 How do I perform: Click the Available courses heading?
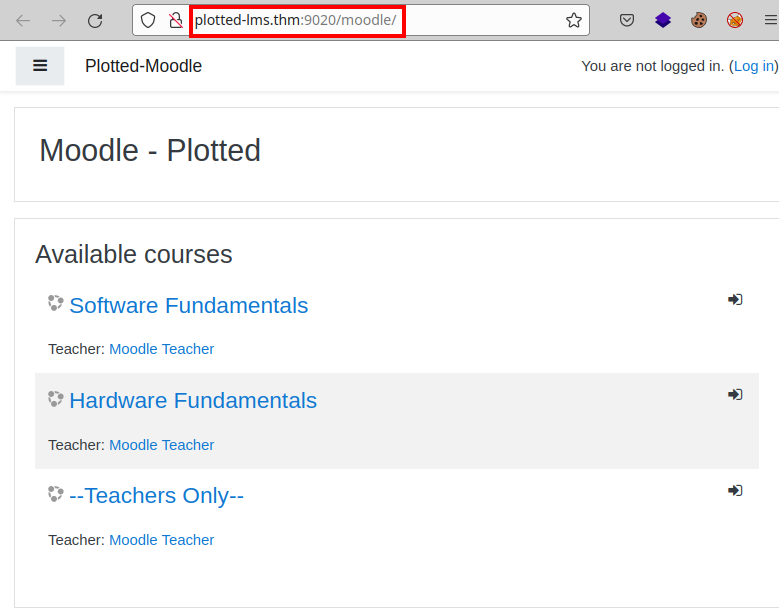pyautogui.click(x=134, y=254)
